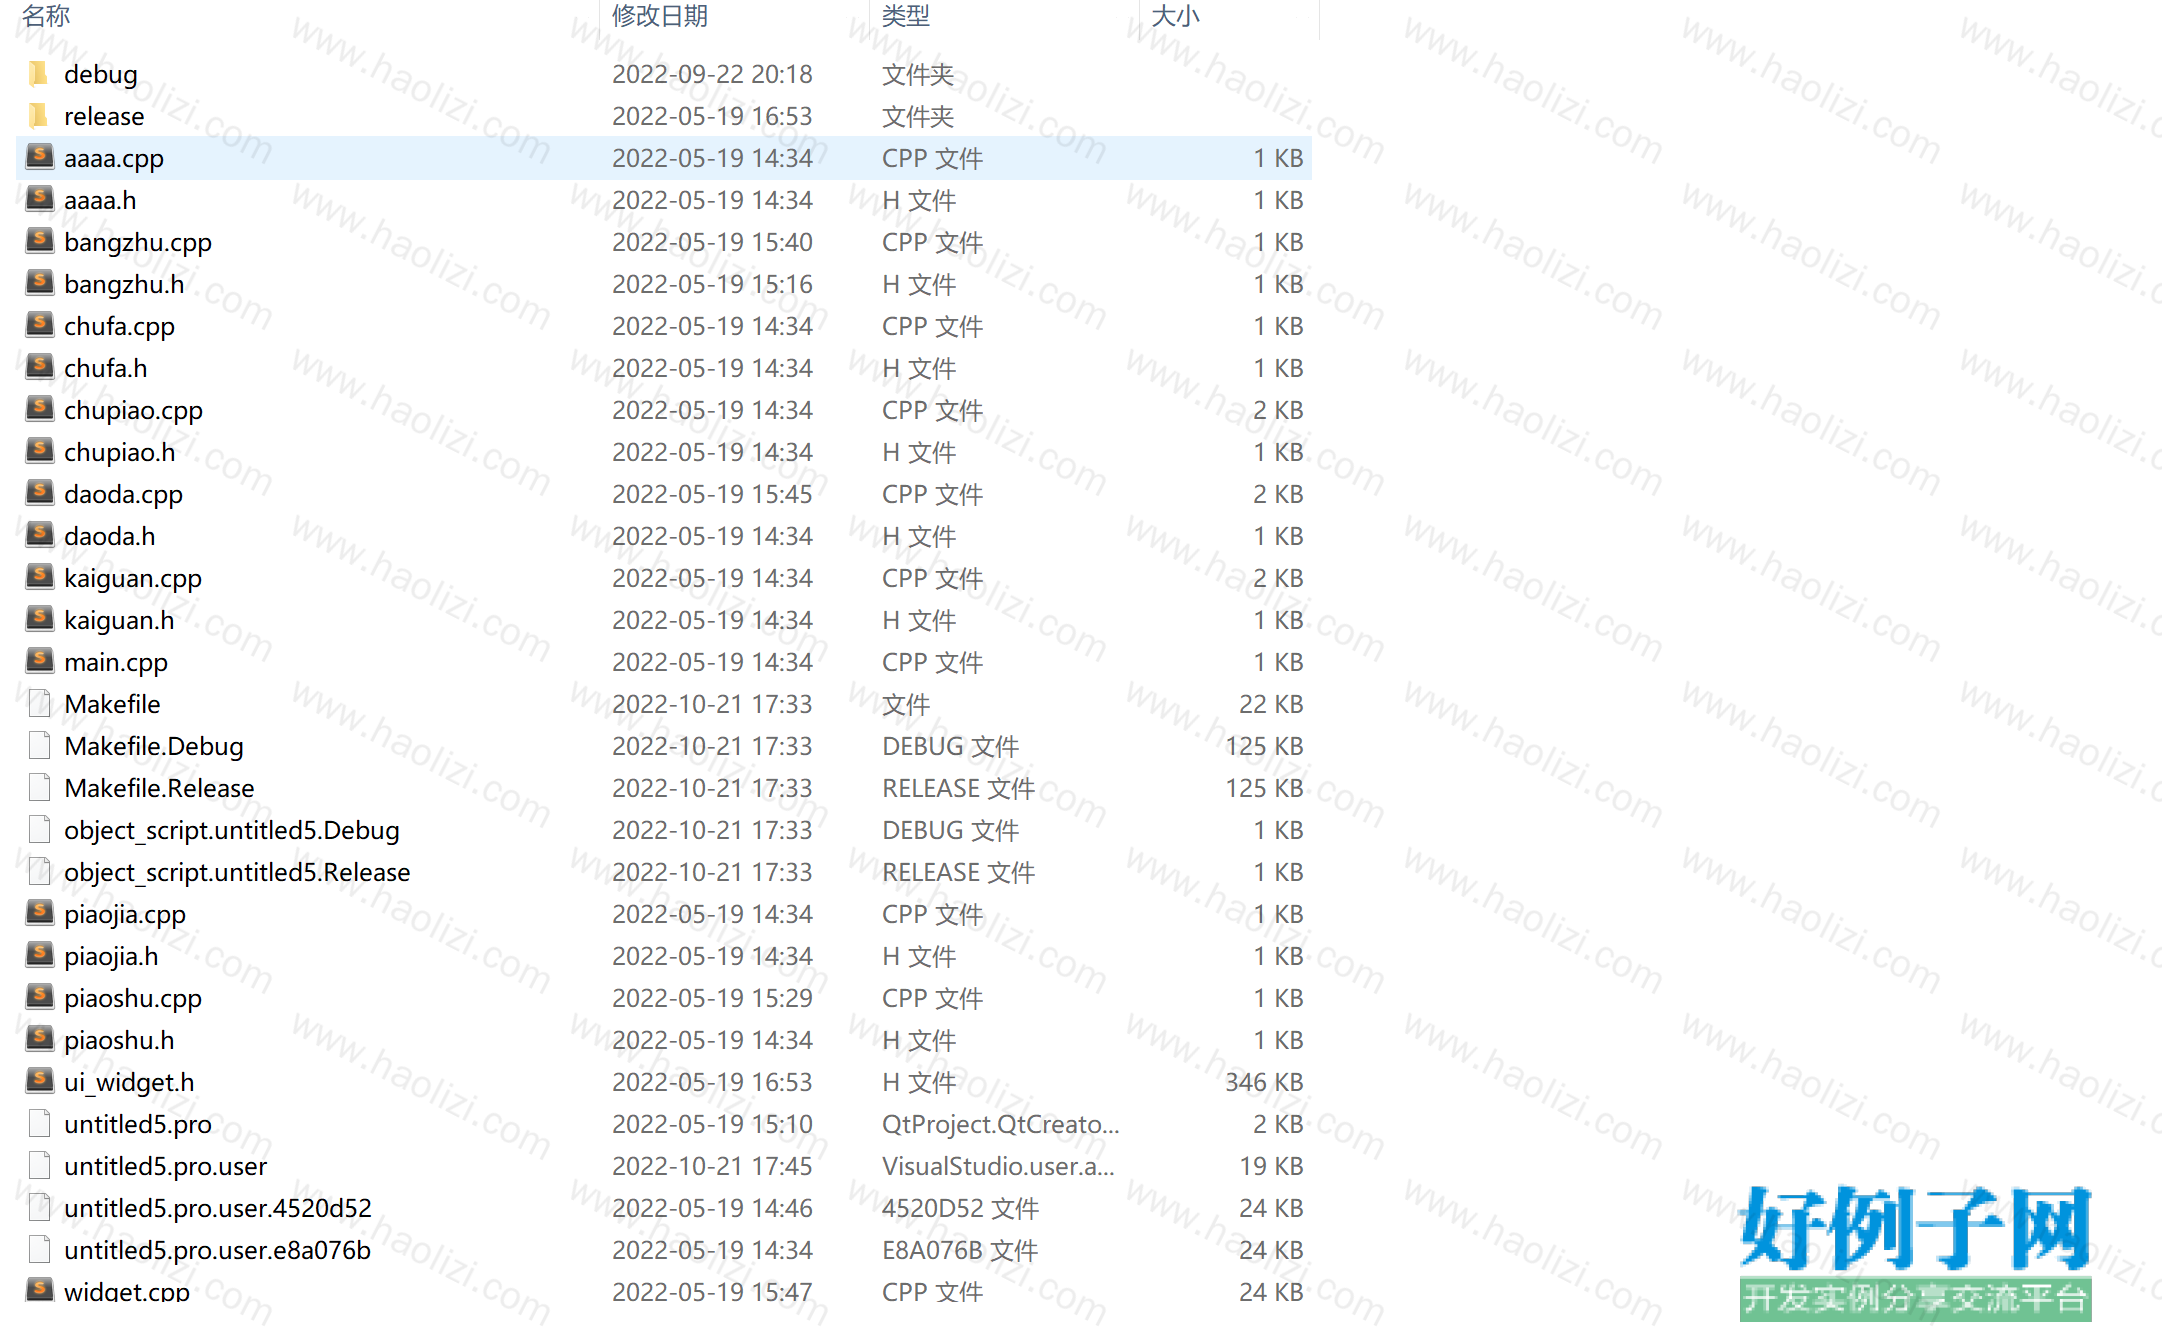Click the E8A076B 文件 type cell
This screenshot has width=2162, height=1332.
click(960, 1250)
